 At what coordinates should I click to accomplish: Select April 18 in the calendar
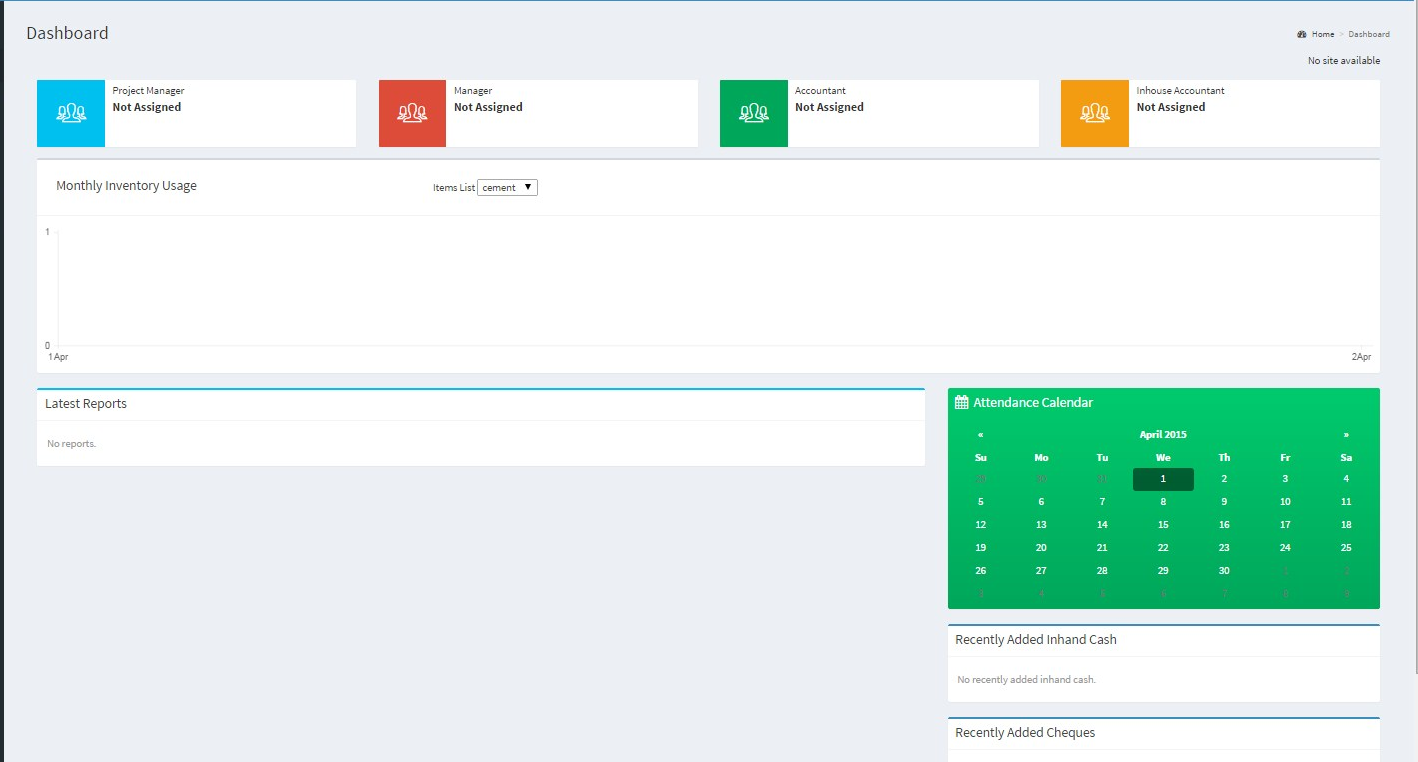tap(1346, 525)
